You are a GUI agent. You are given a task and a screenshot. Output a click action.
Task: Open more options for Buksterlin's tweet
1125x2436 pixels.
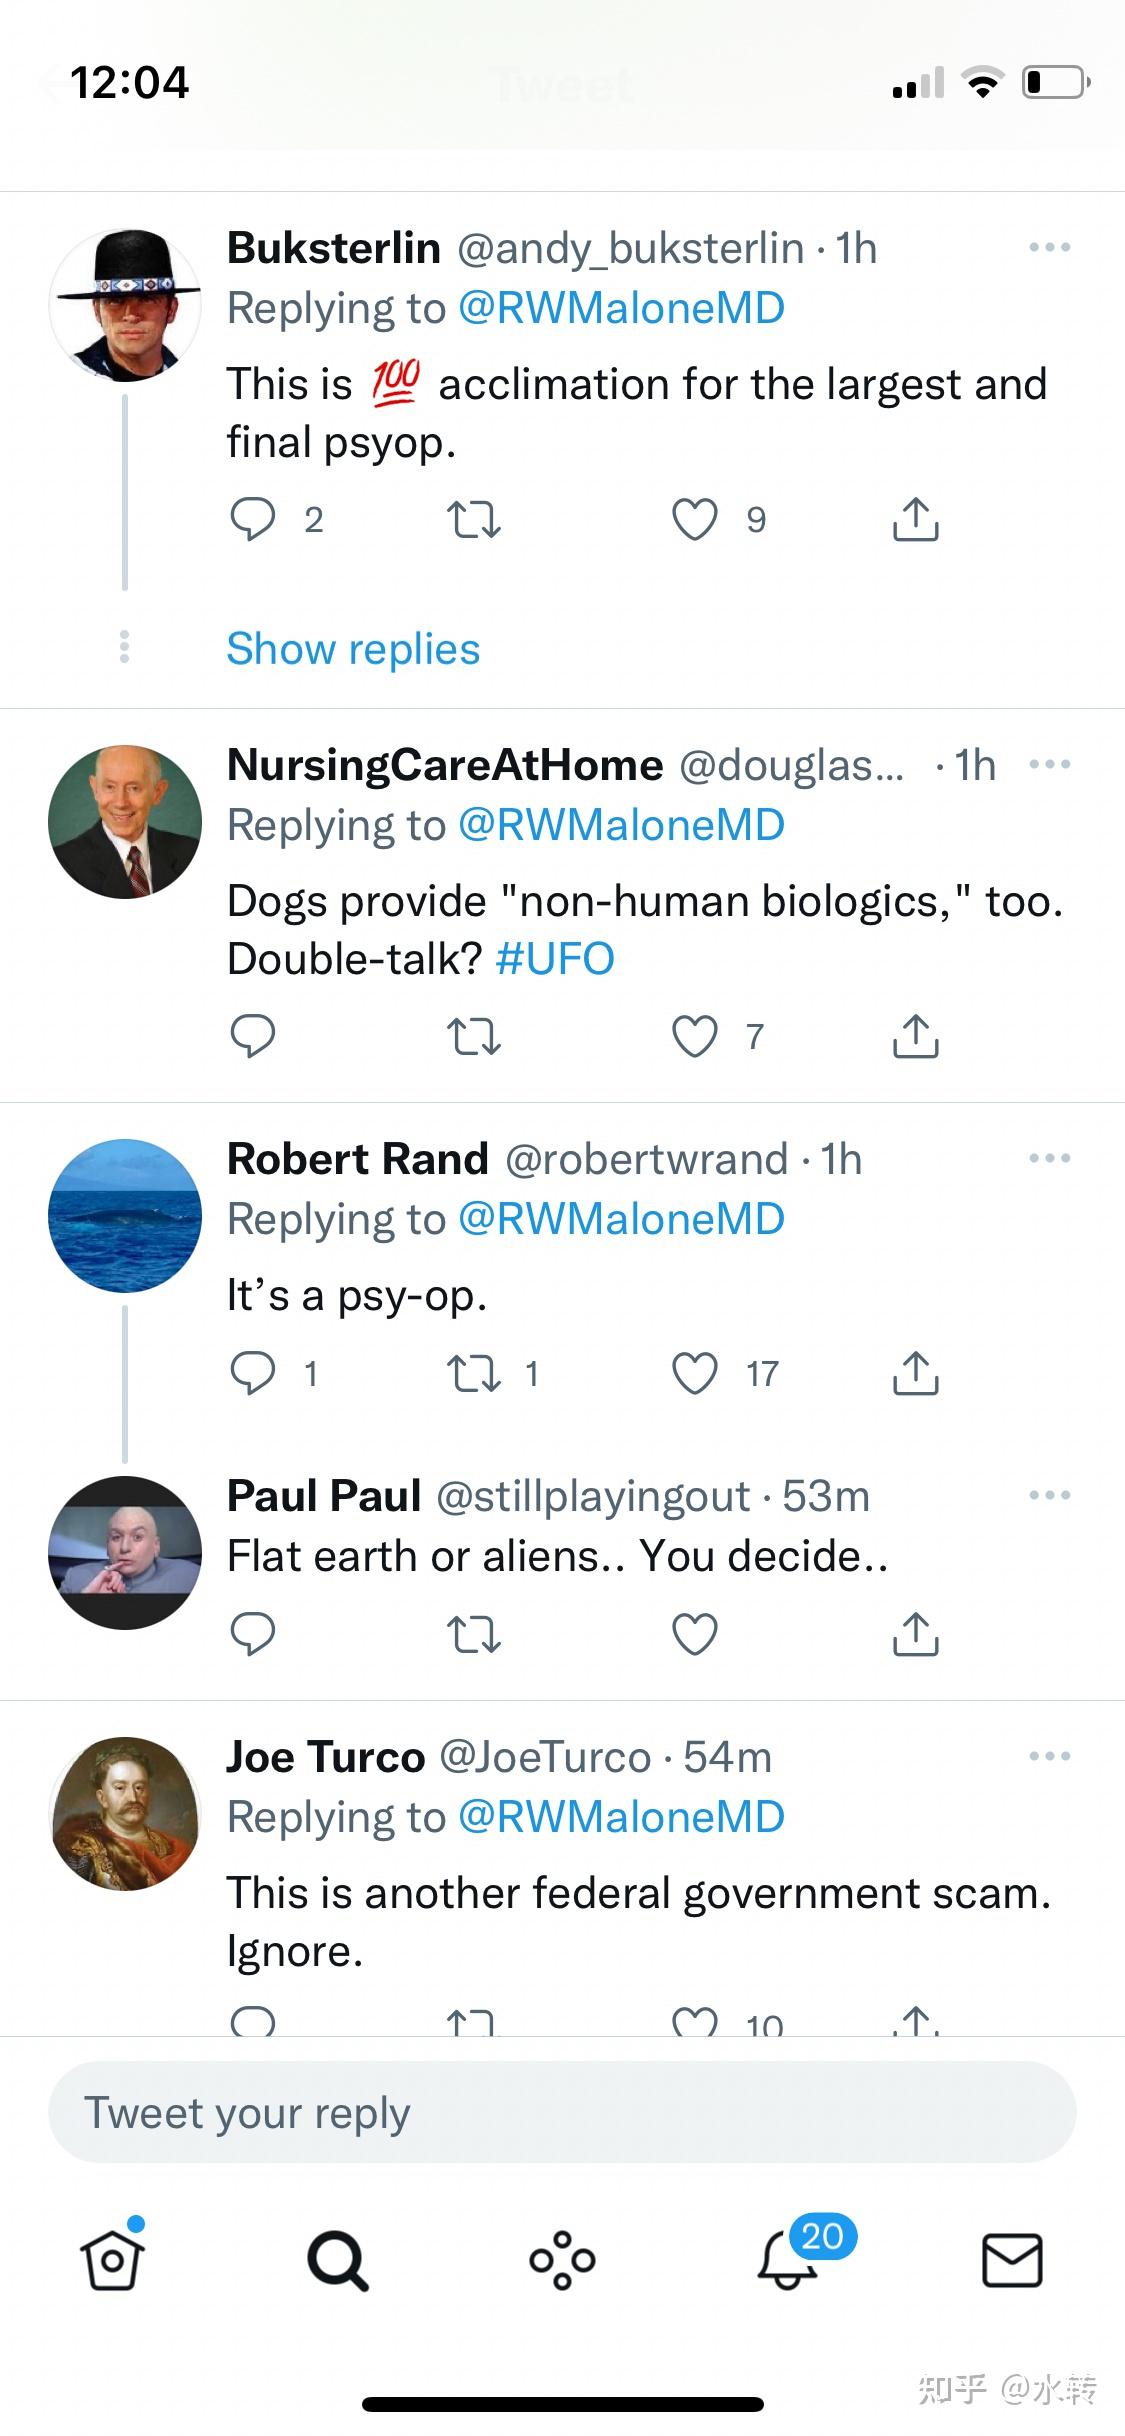(1050, 247)
